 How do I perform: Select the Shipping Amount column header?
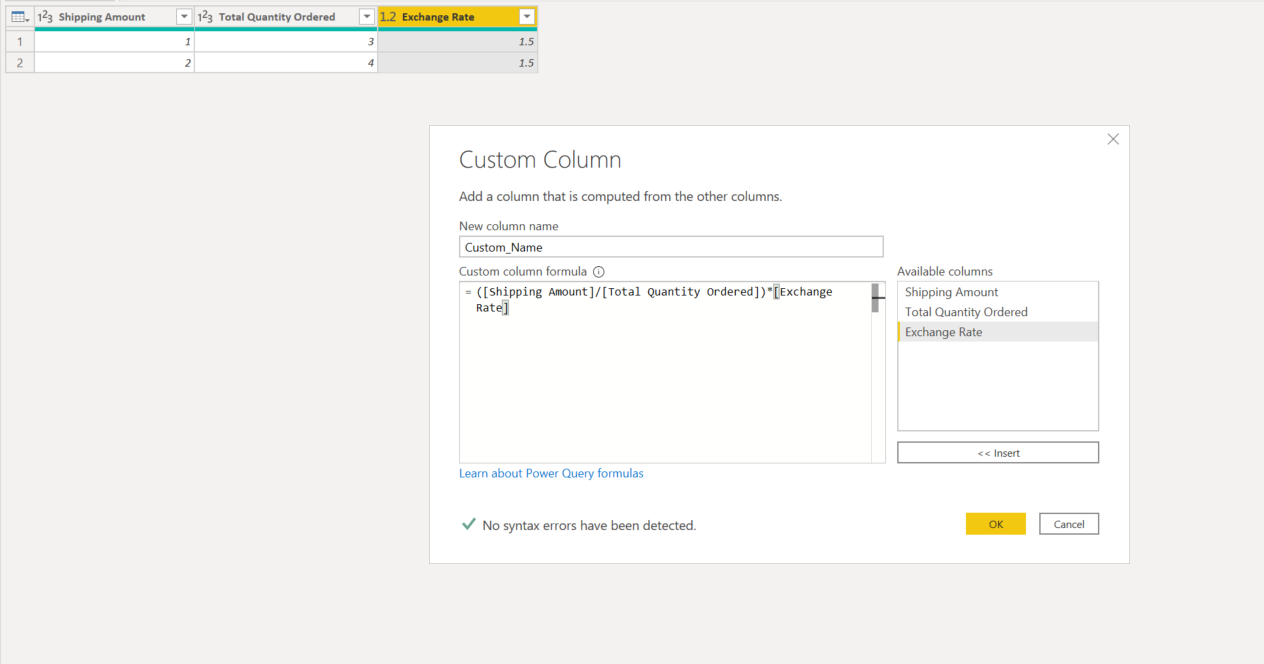114,17
